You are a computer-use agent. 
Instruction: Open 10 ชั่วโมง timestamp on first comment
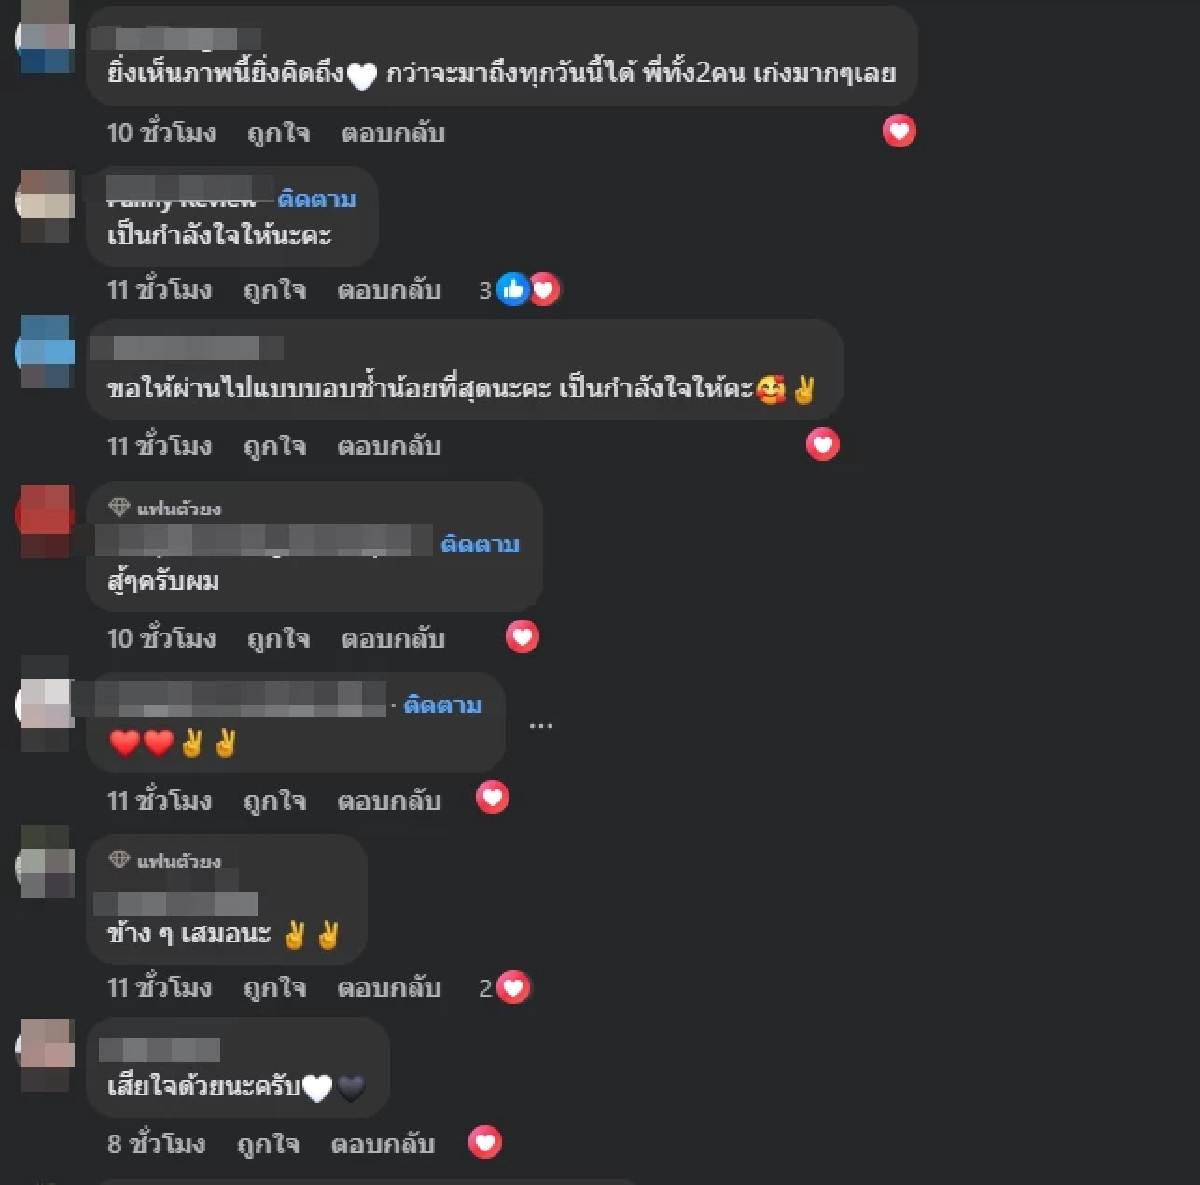(x=161, y=133)
